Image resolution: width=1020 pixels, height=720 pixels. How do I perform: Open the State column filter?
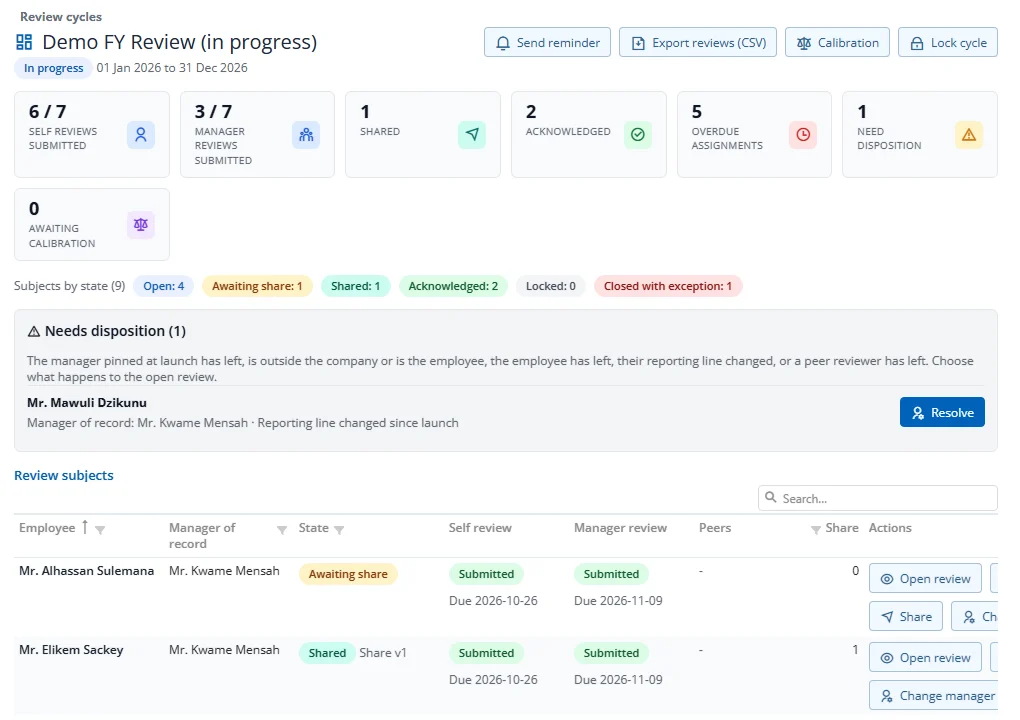click(339, 529)
